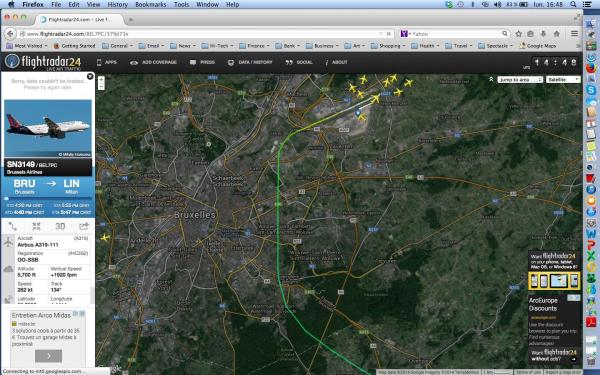Expand the General bookmarks folder
This screenshot has height=375, width=600.
point(117,46)
